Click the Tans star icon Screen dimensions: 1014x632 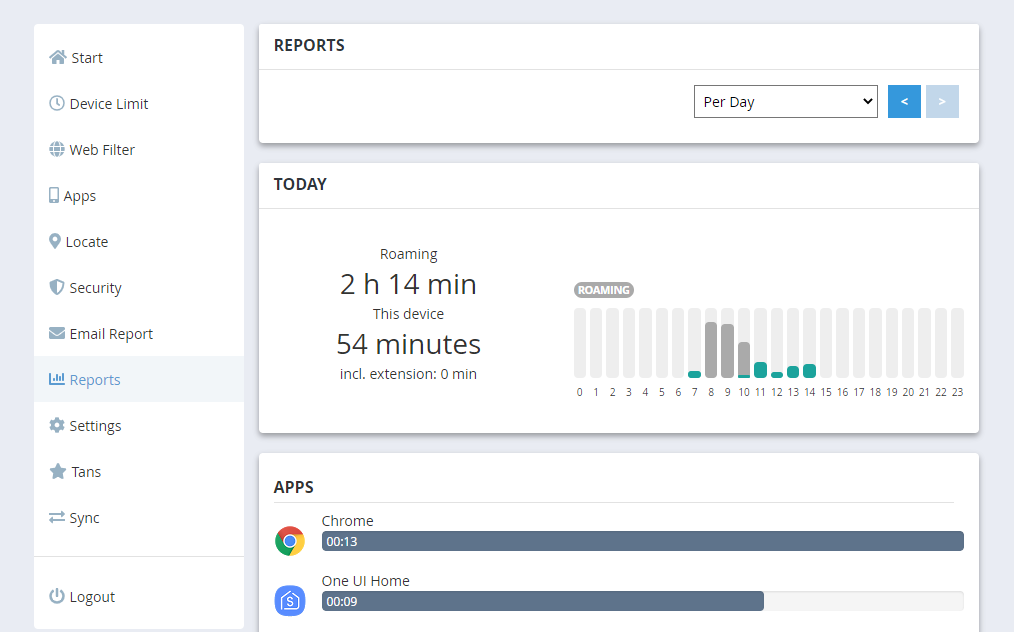pyautogui.click(x=58, y=471)
